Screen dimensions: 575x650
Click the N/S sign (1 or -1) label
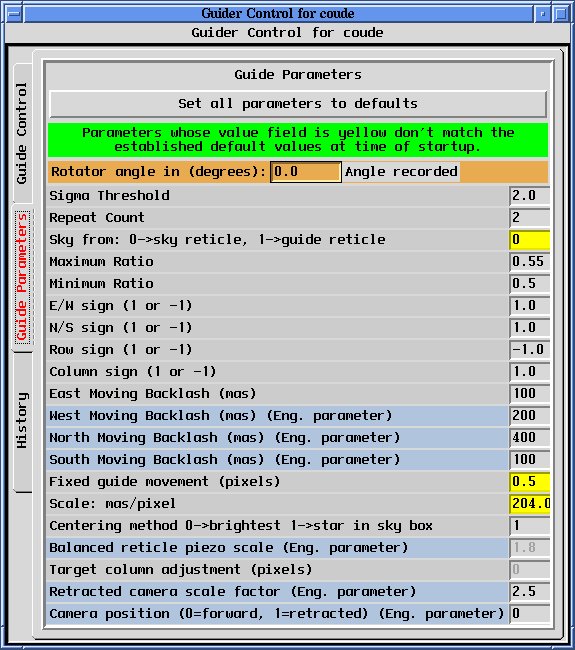tap(121, 328)
